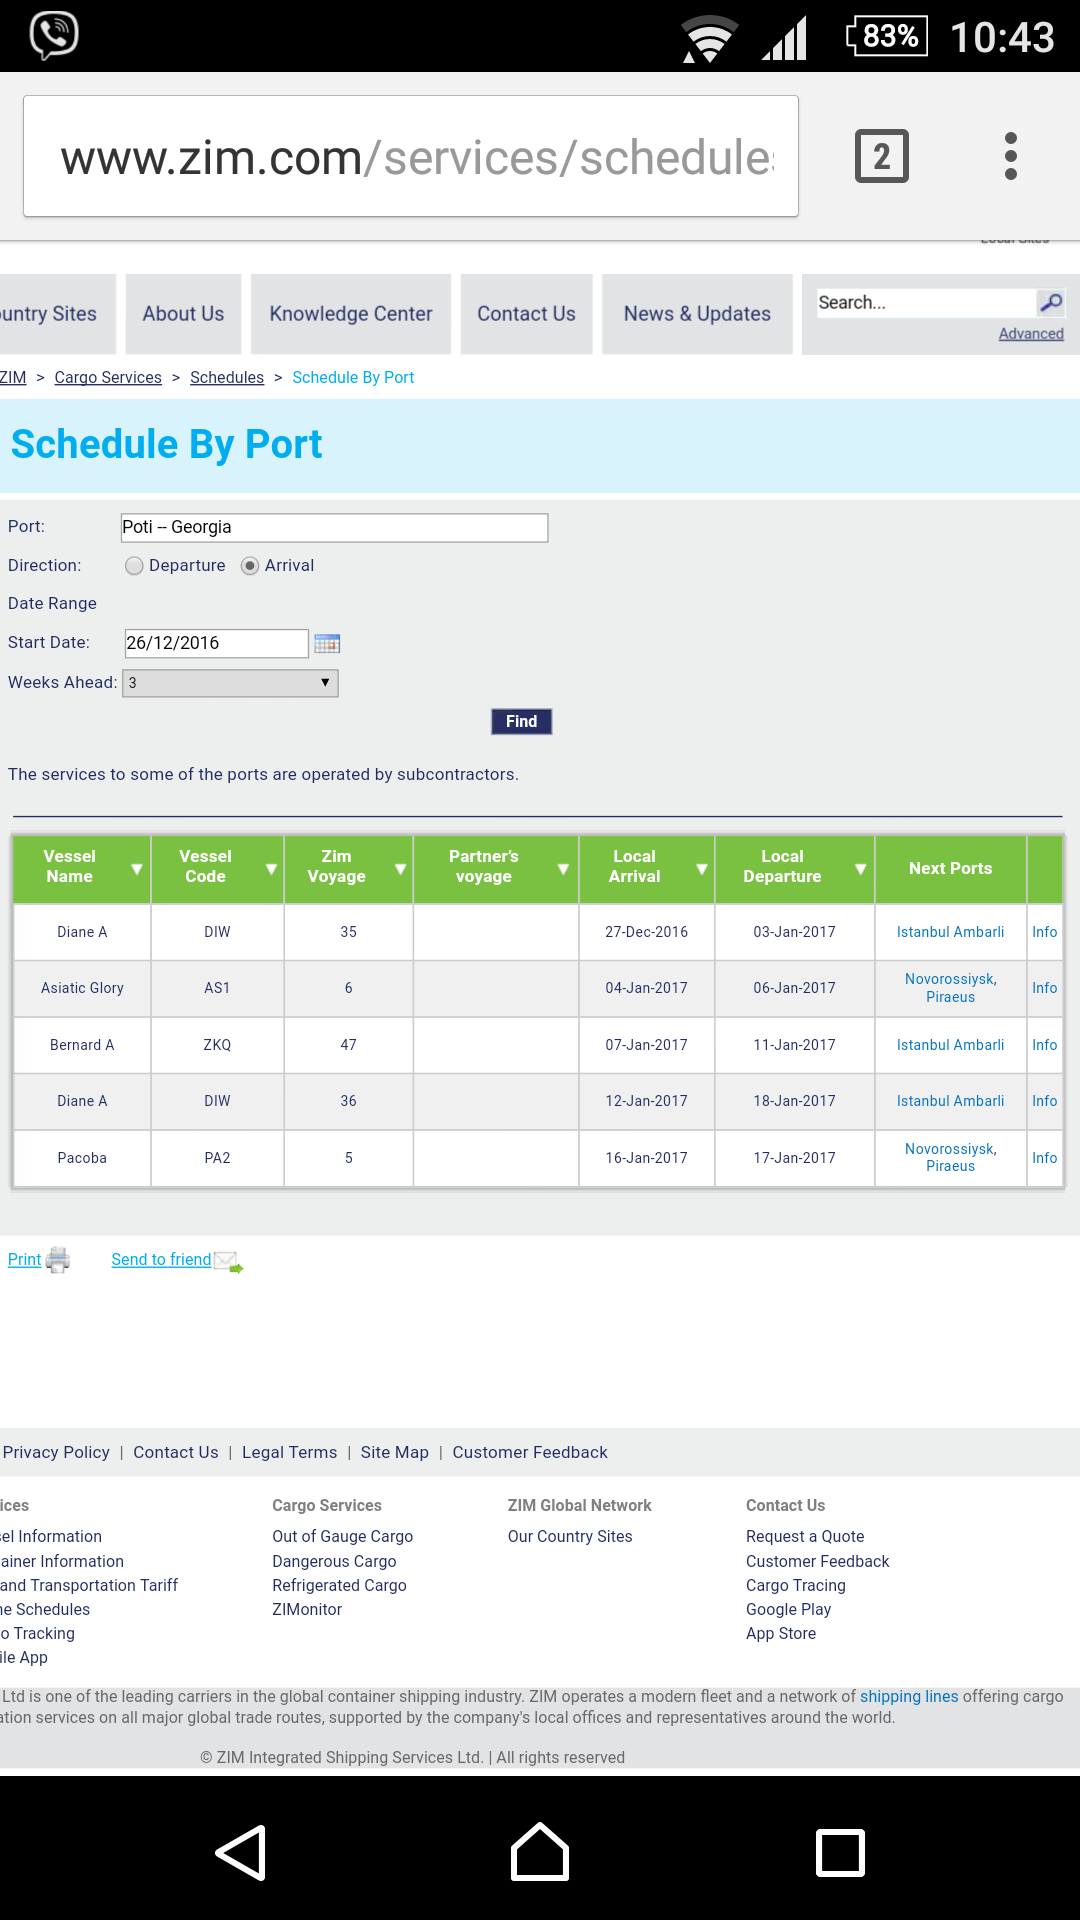This screenshot has height=1920, width=1080.
Task: Open the News & Updates menu tab
Action: coord(697,314)
